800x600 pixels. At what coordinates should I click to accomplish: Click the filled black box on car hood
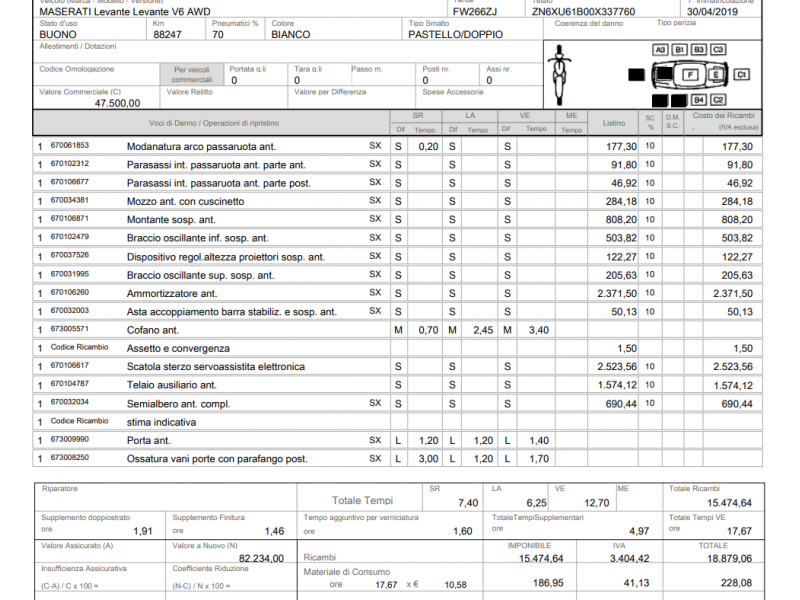[664, 73]
